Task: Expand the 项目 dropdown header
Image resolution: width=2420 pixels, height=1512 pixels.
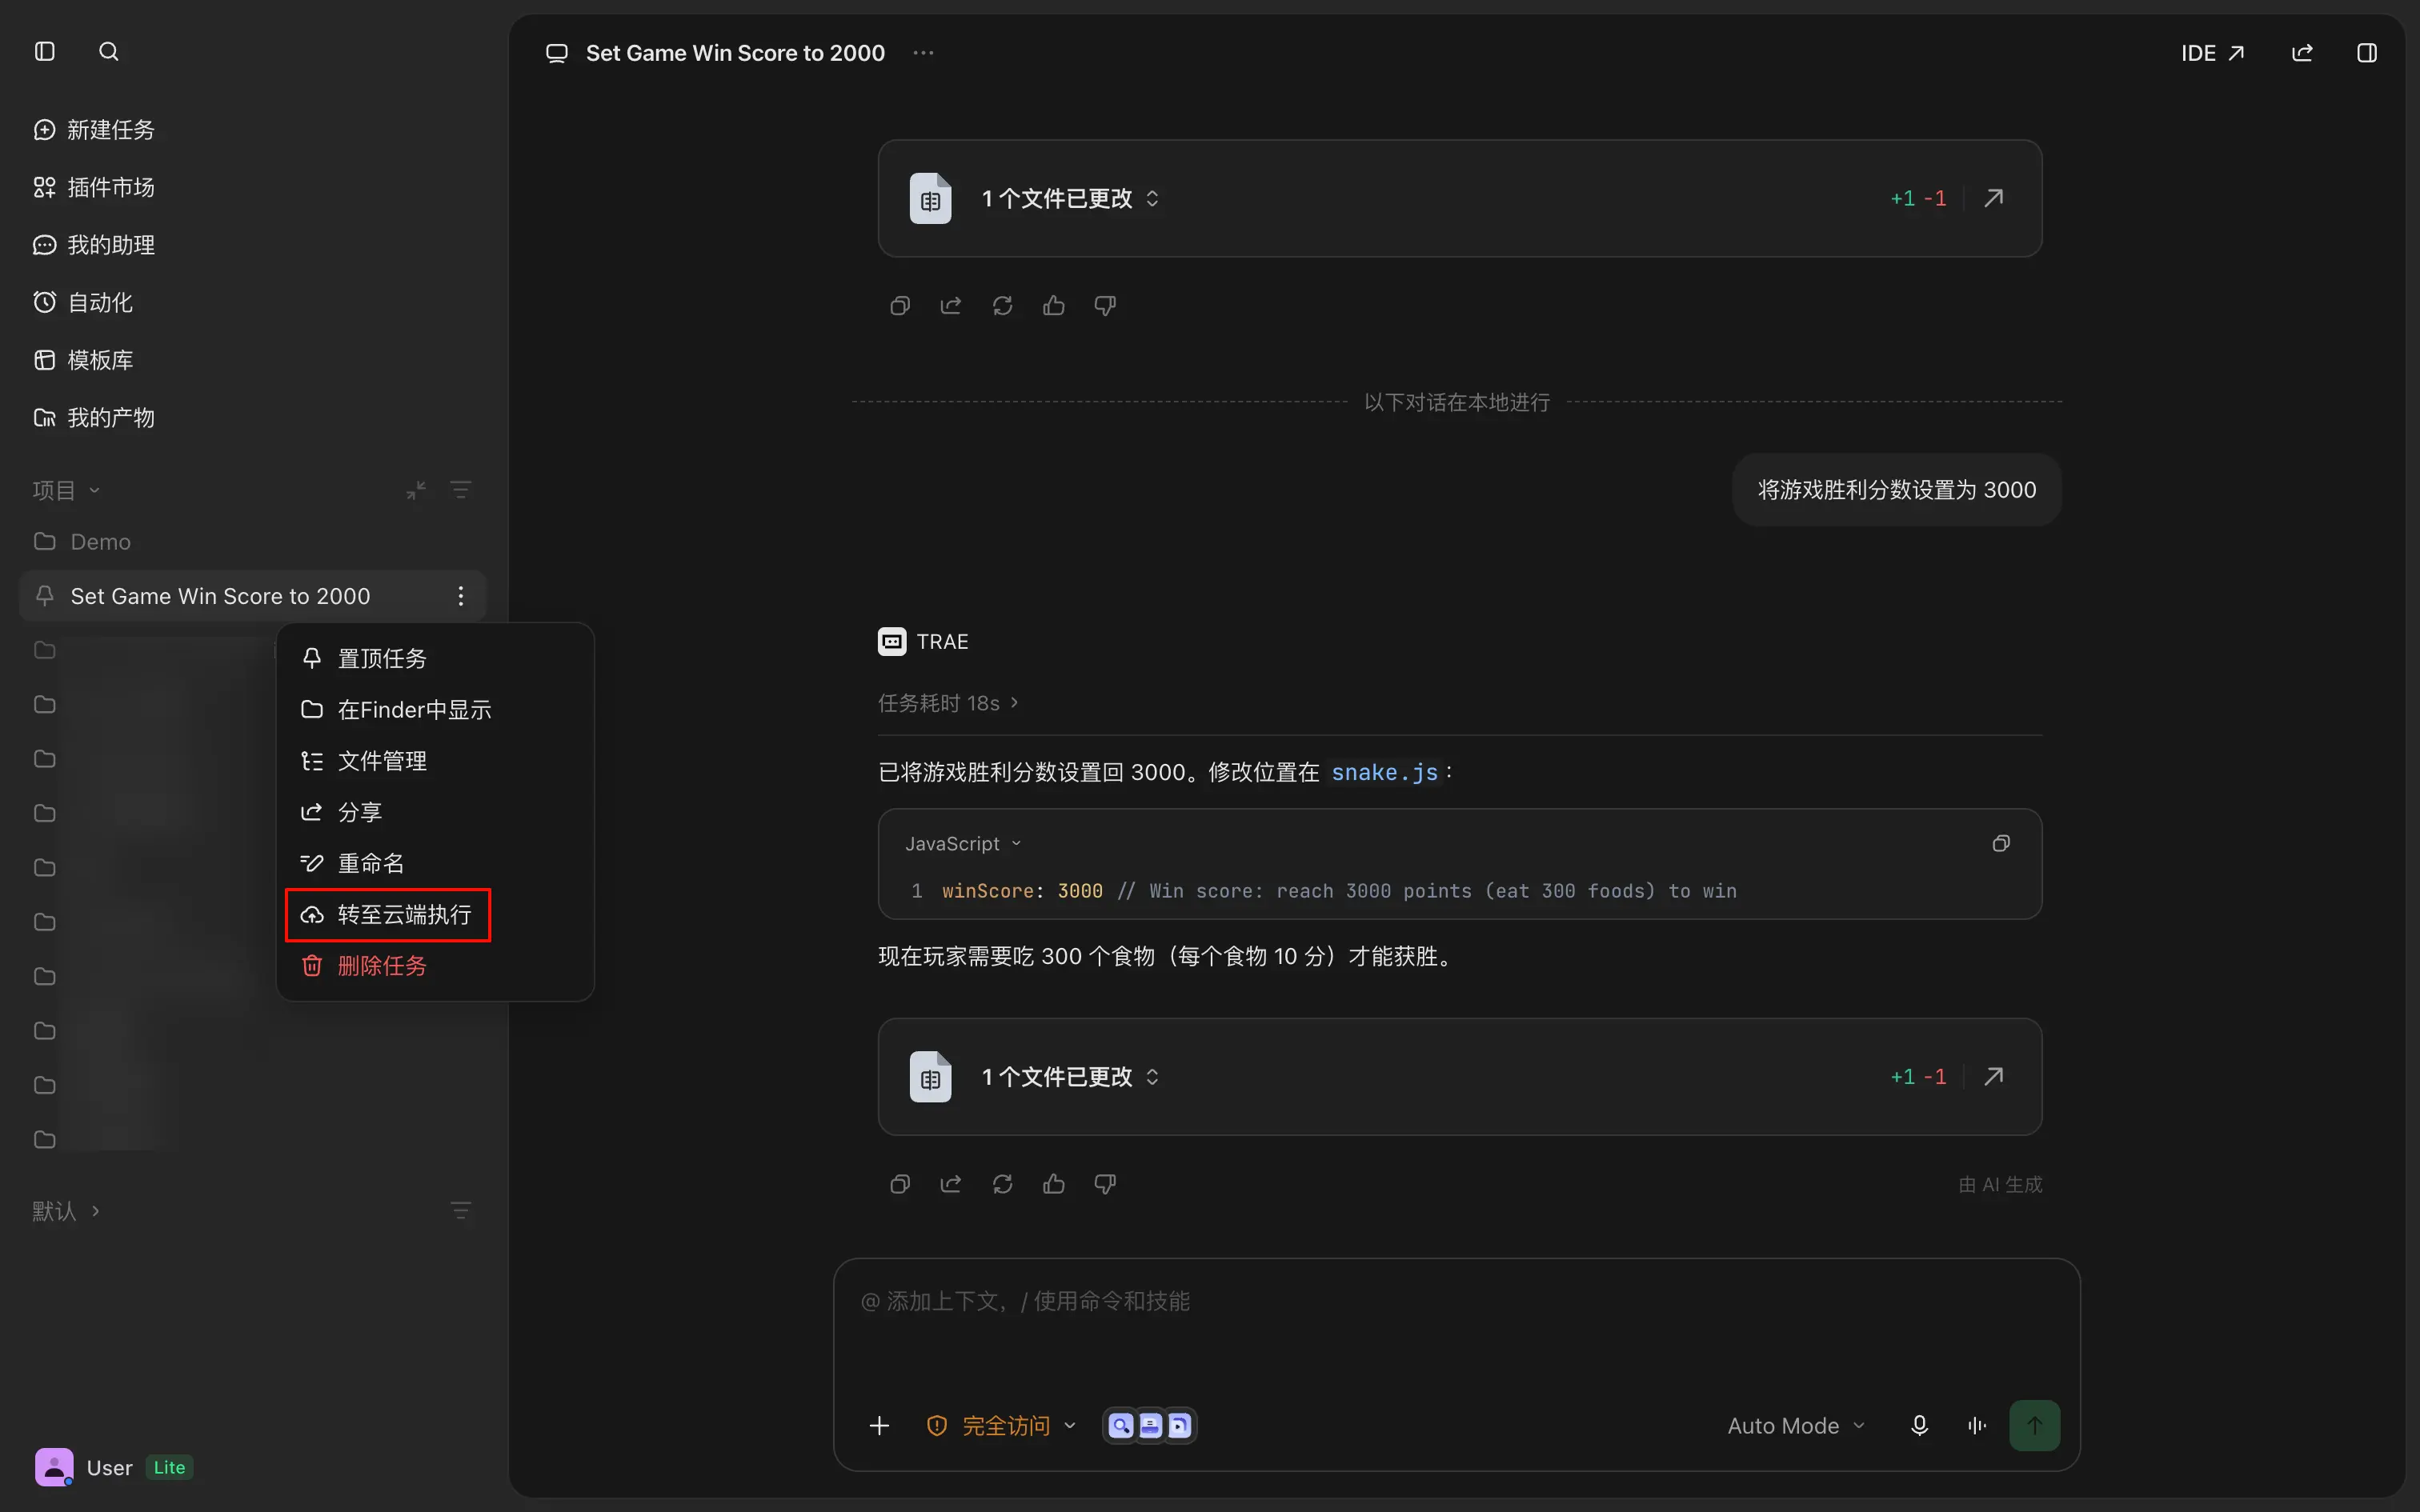Action: coord(66,490)
